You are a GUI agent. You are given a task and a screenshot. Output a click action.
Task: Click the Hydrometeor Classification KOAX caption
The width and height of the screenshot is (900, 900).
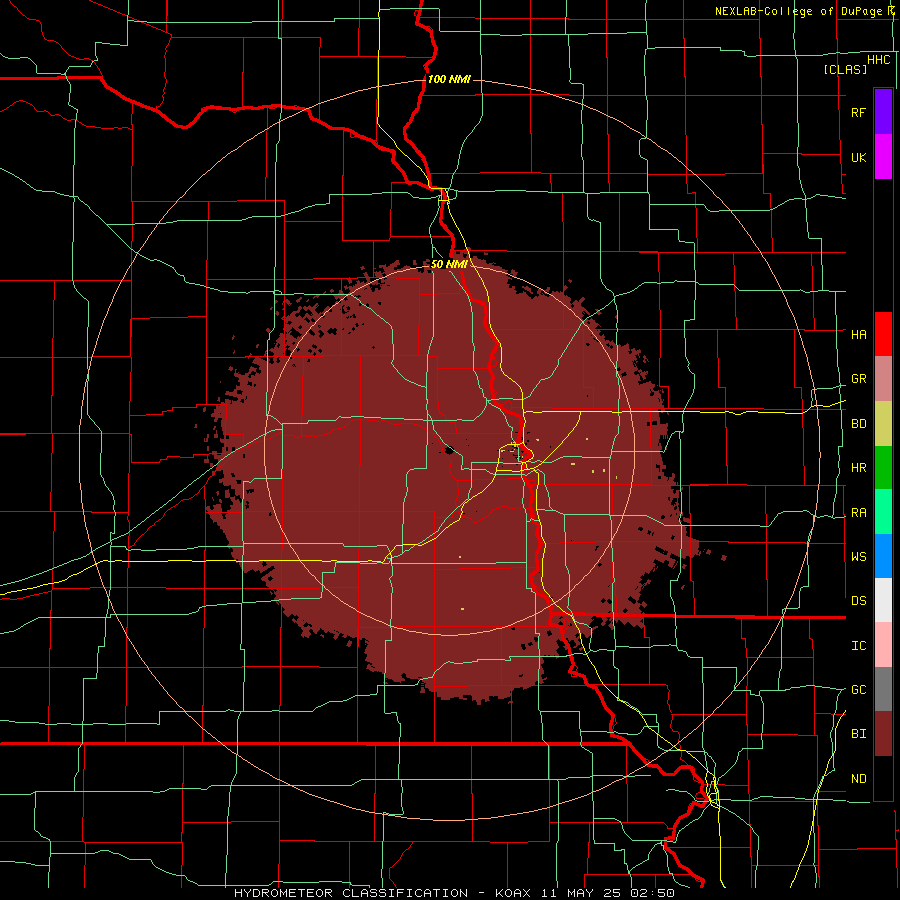[x=454, y=893]
